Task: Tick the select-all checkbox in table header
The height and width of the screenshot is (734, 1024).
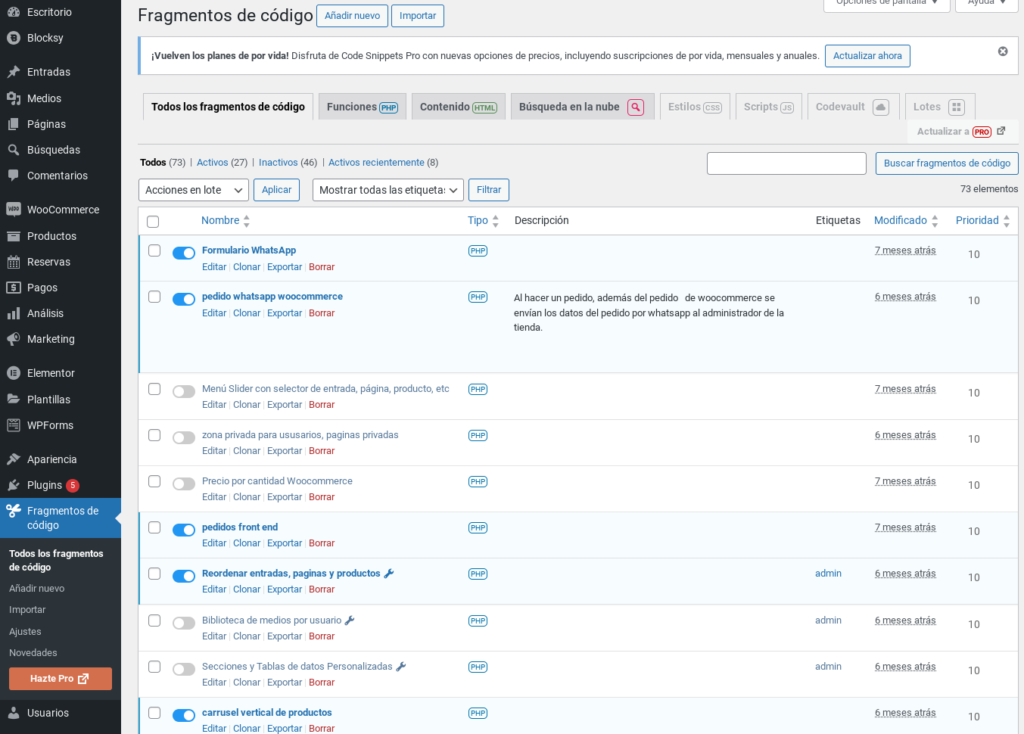Action: coord(153,221)
